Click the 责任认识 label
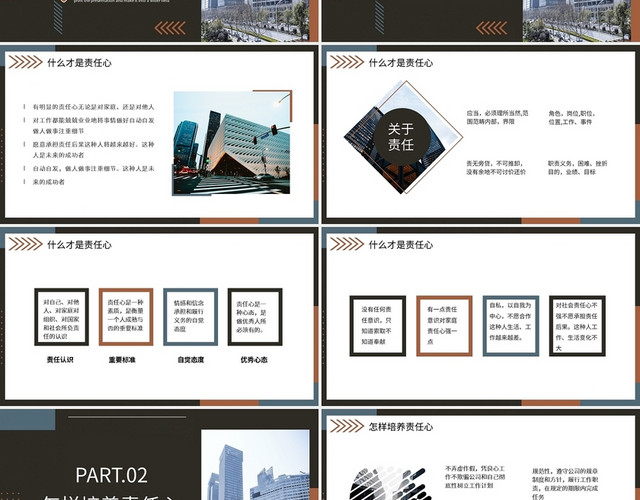 pyautogui.click(x=60, y=360)
